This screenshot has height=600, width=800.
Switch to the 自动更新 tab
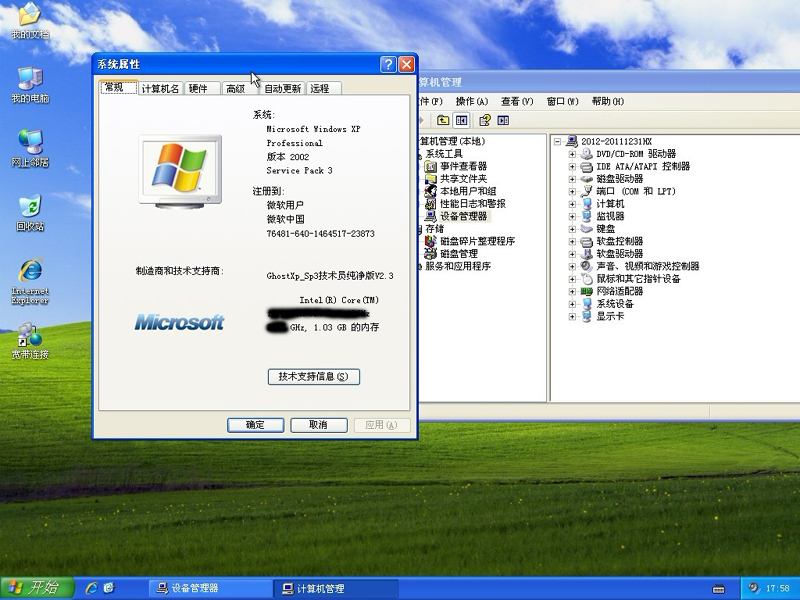282,88
